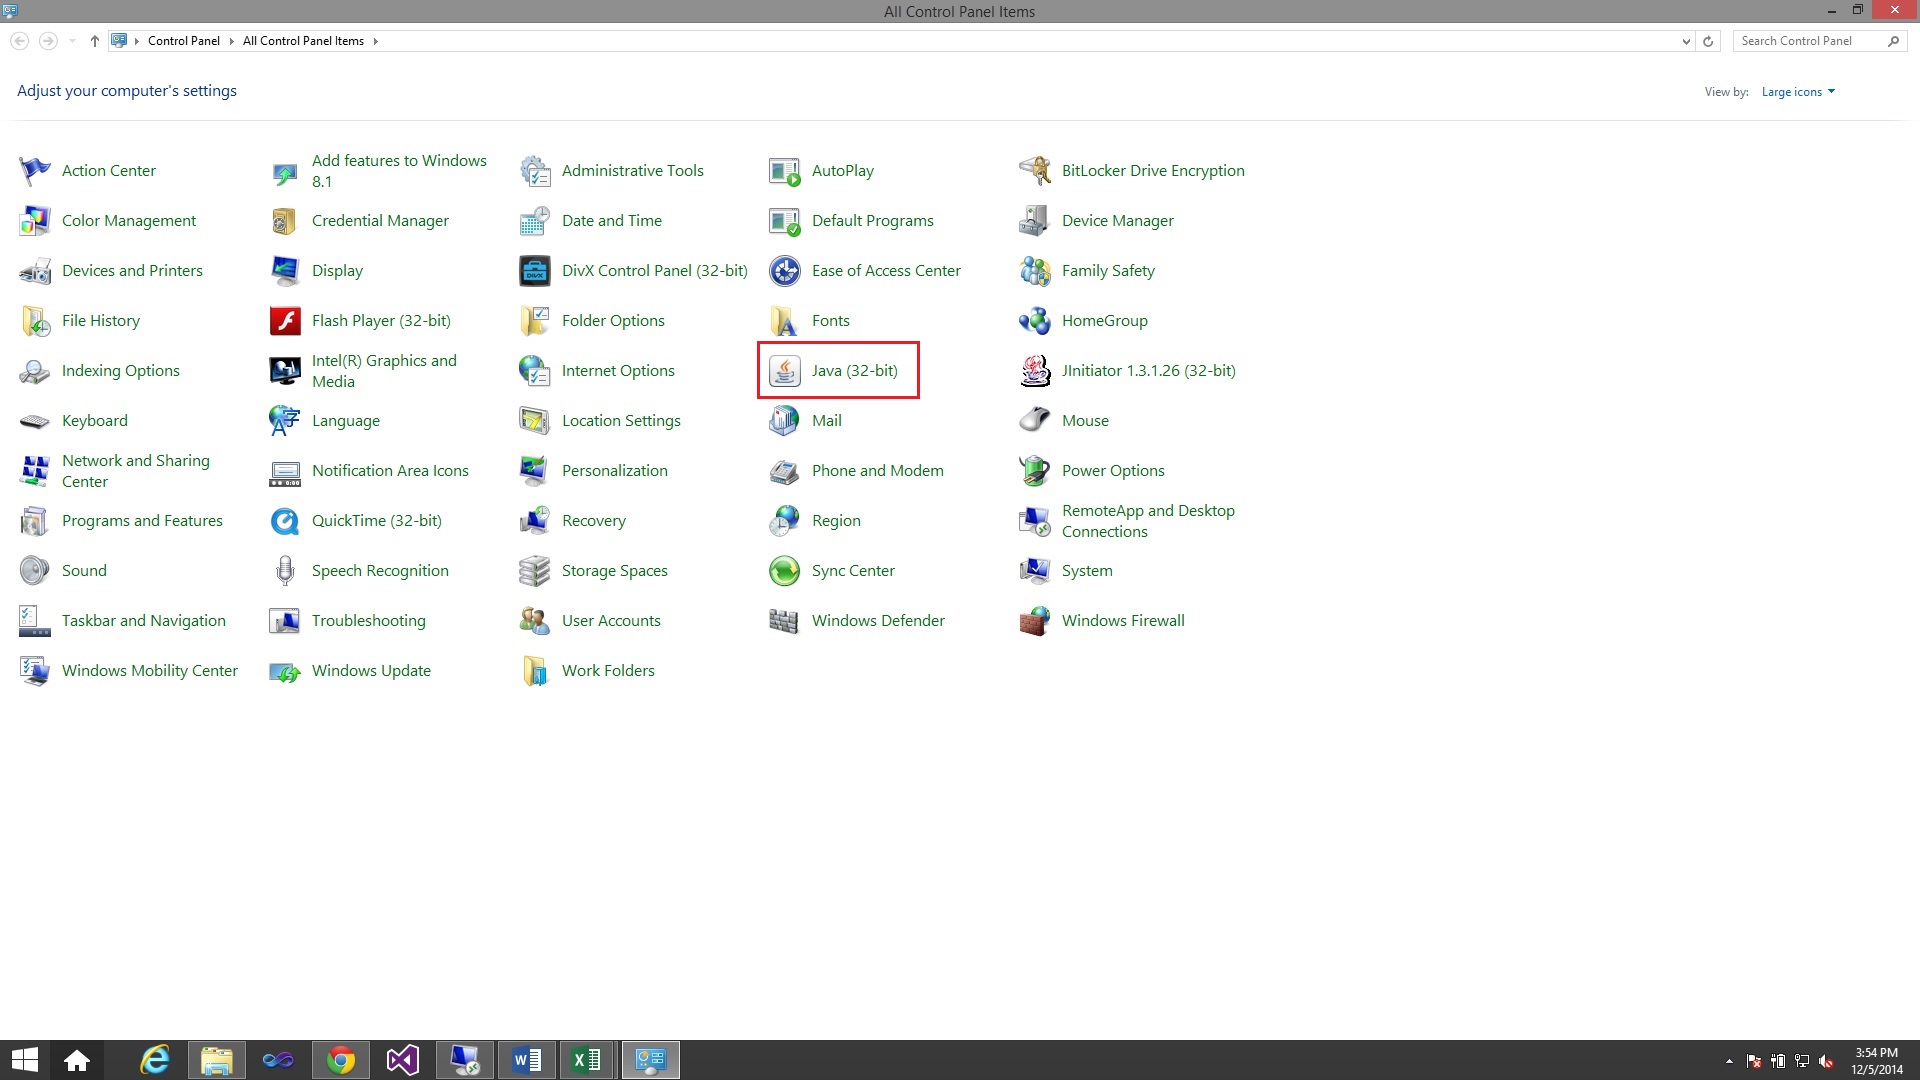Click the Indexing Options icon
The image size is (1920, 1080).
pyautogui.click(x=34, y=371)
